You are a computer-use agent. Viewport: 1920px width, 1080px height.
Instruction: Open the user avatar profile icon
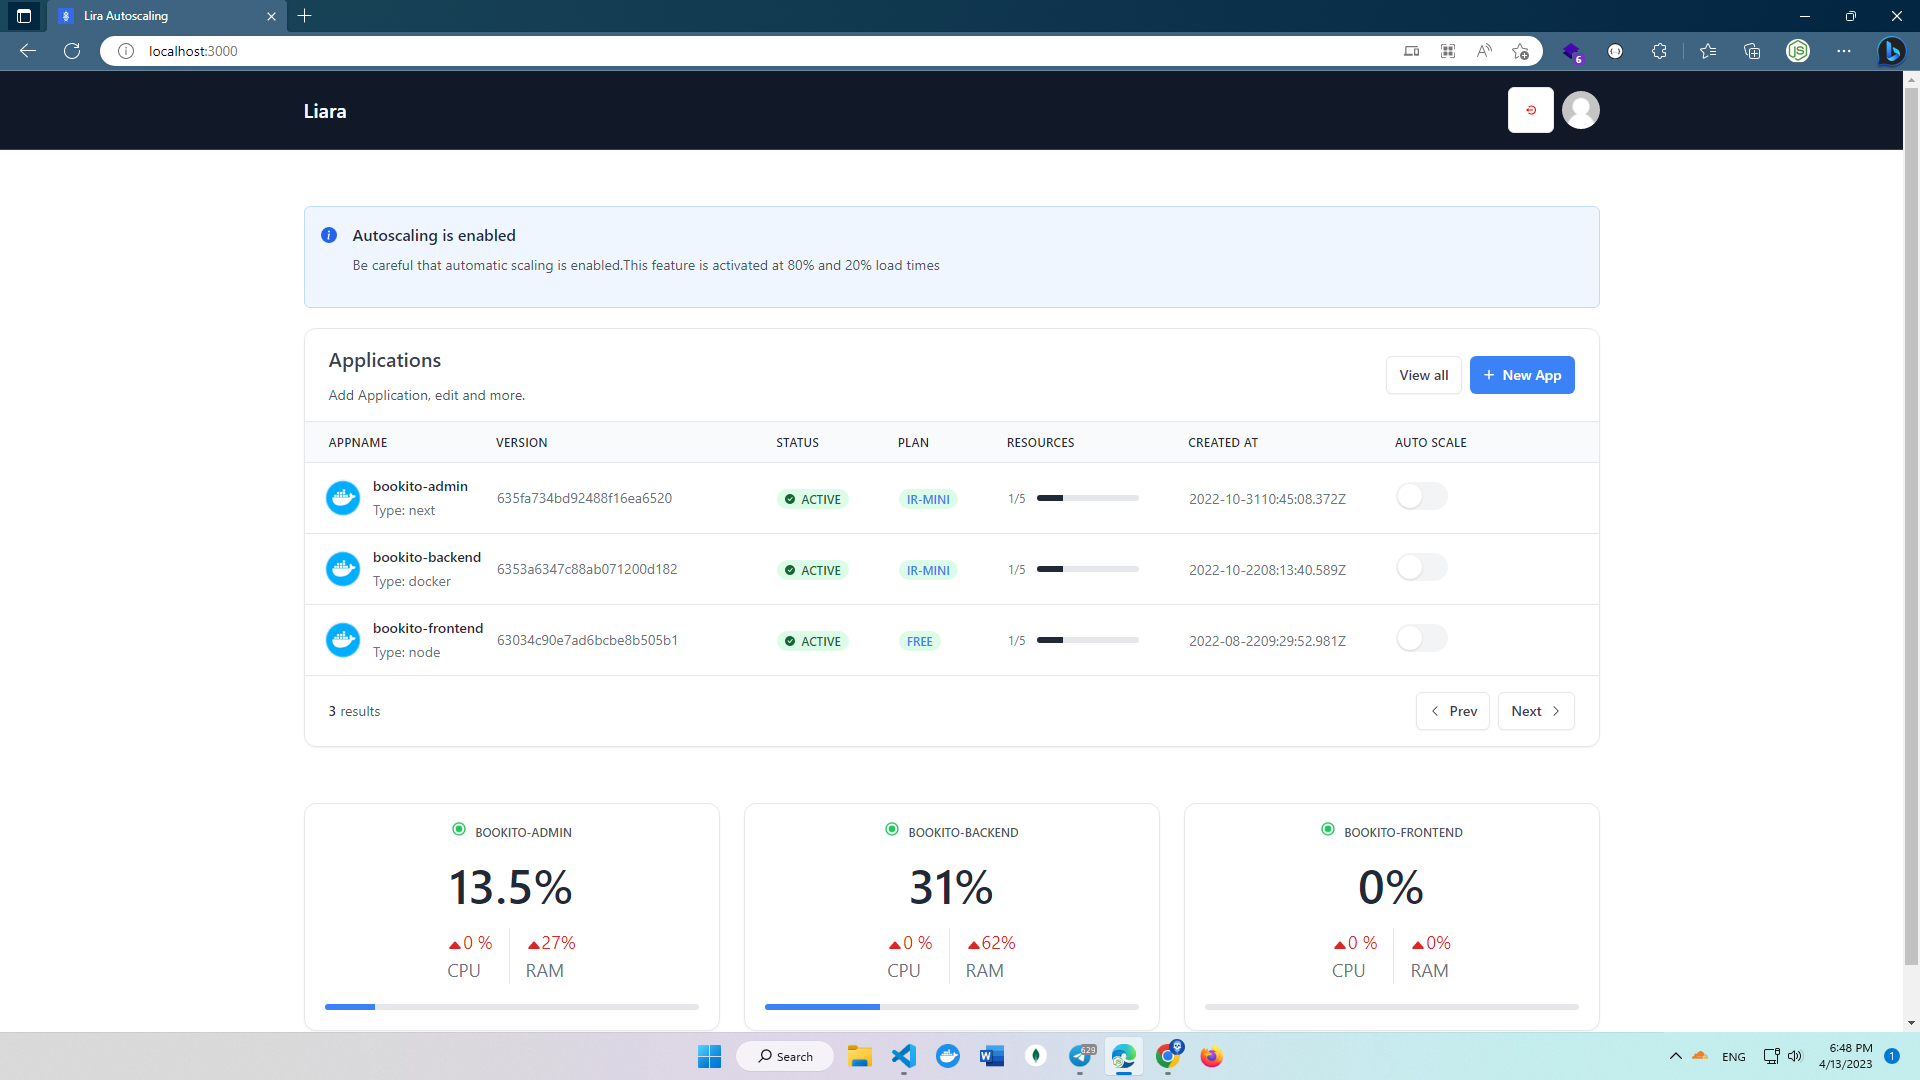[x=1580, y=110]
